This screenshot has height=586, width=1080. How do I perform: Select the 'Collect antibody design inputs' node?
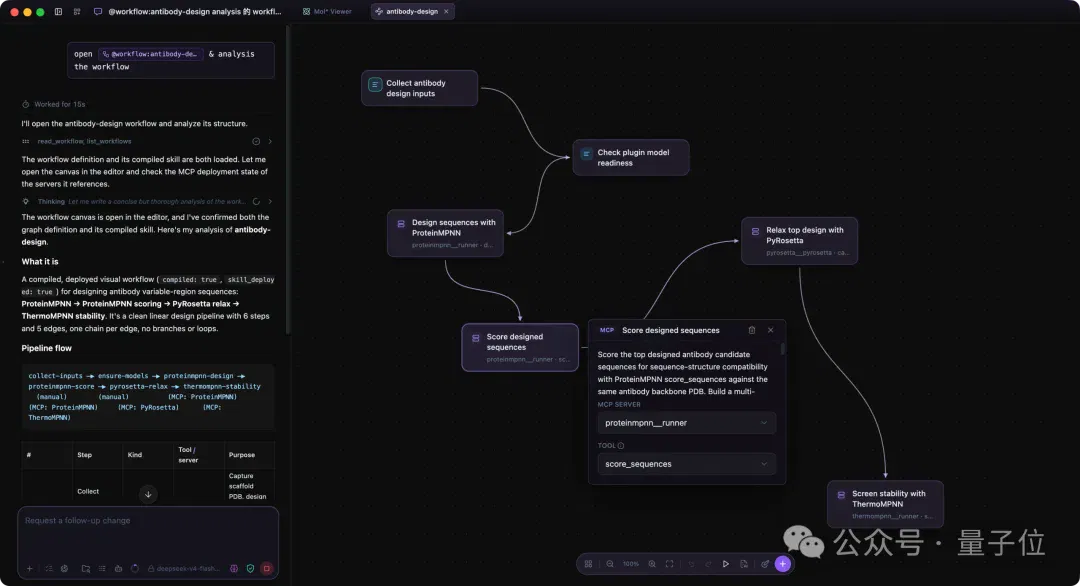(419, 88)
